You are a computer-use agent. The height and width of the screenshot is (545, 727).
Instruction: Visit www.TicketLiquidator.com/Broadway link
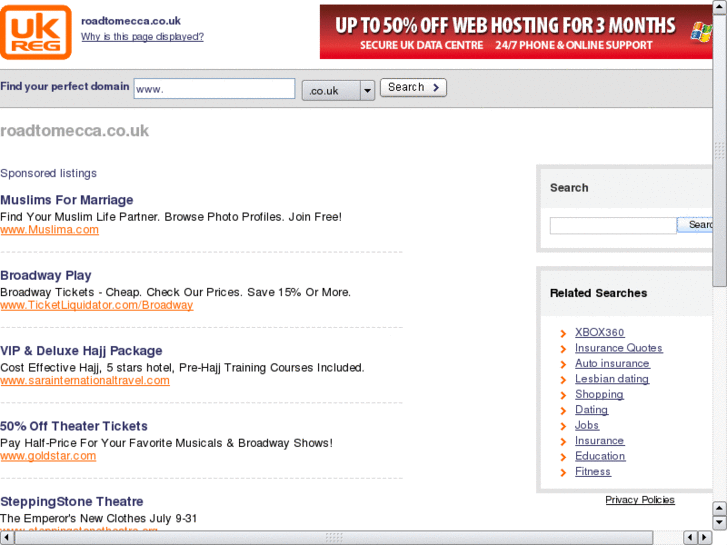[96, 305]
